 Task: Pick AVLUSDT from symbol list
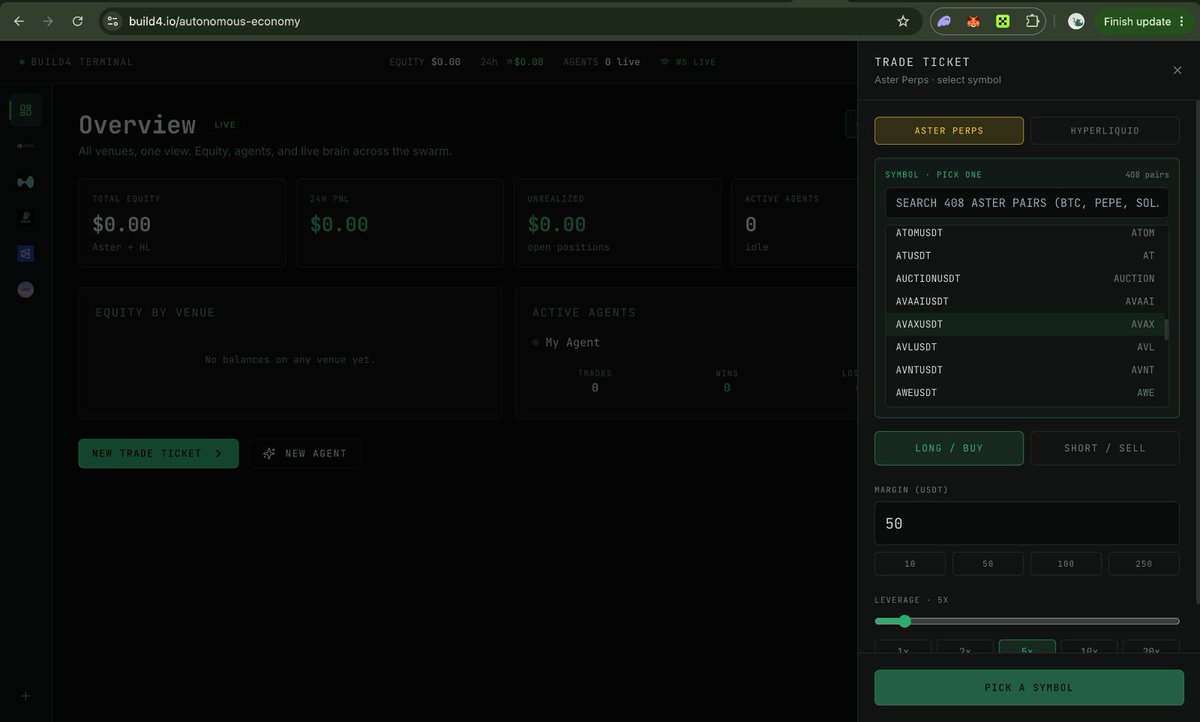pos(1025,347)
